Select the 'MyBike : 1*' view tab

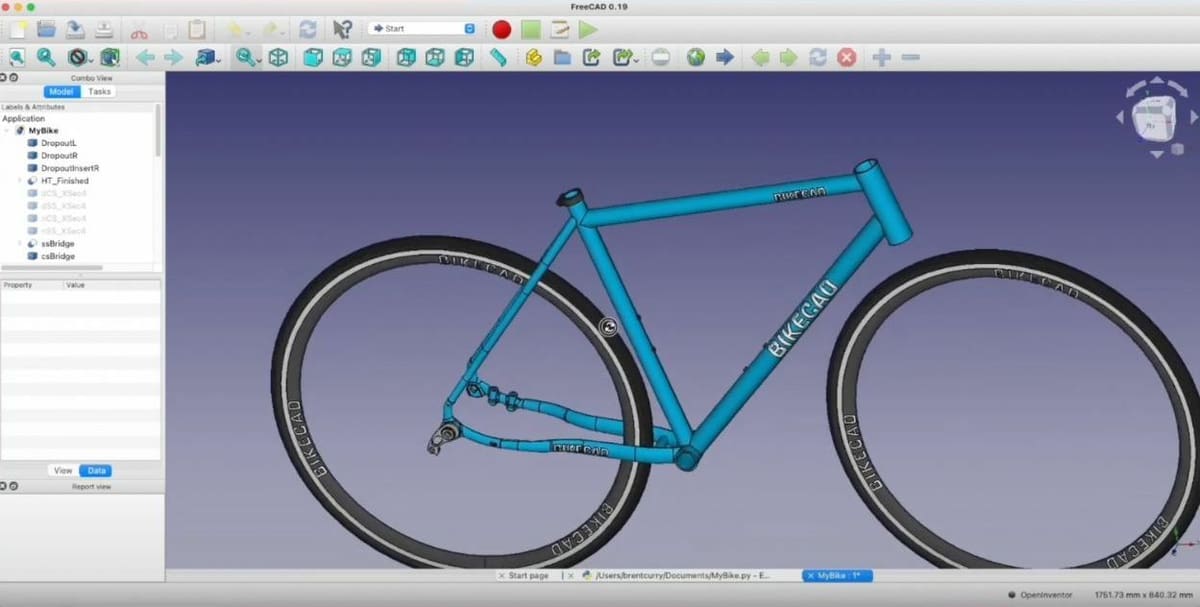[837, 575]
